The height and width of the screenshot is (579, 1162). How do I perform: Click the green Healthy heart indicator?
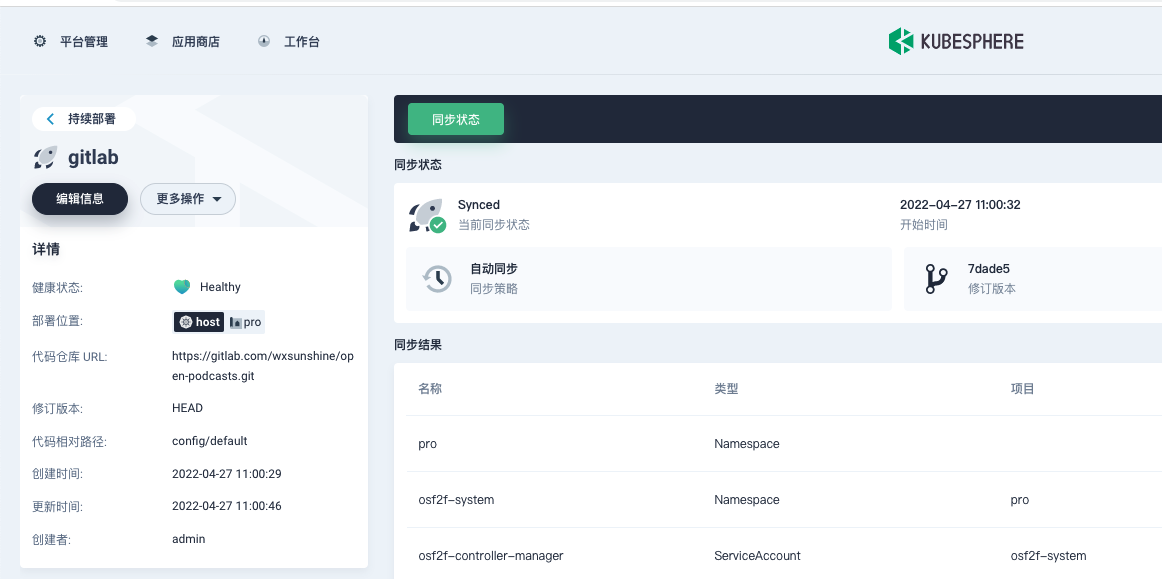click(182, 286)
